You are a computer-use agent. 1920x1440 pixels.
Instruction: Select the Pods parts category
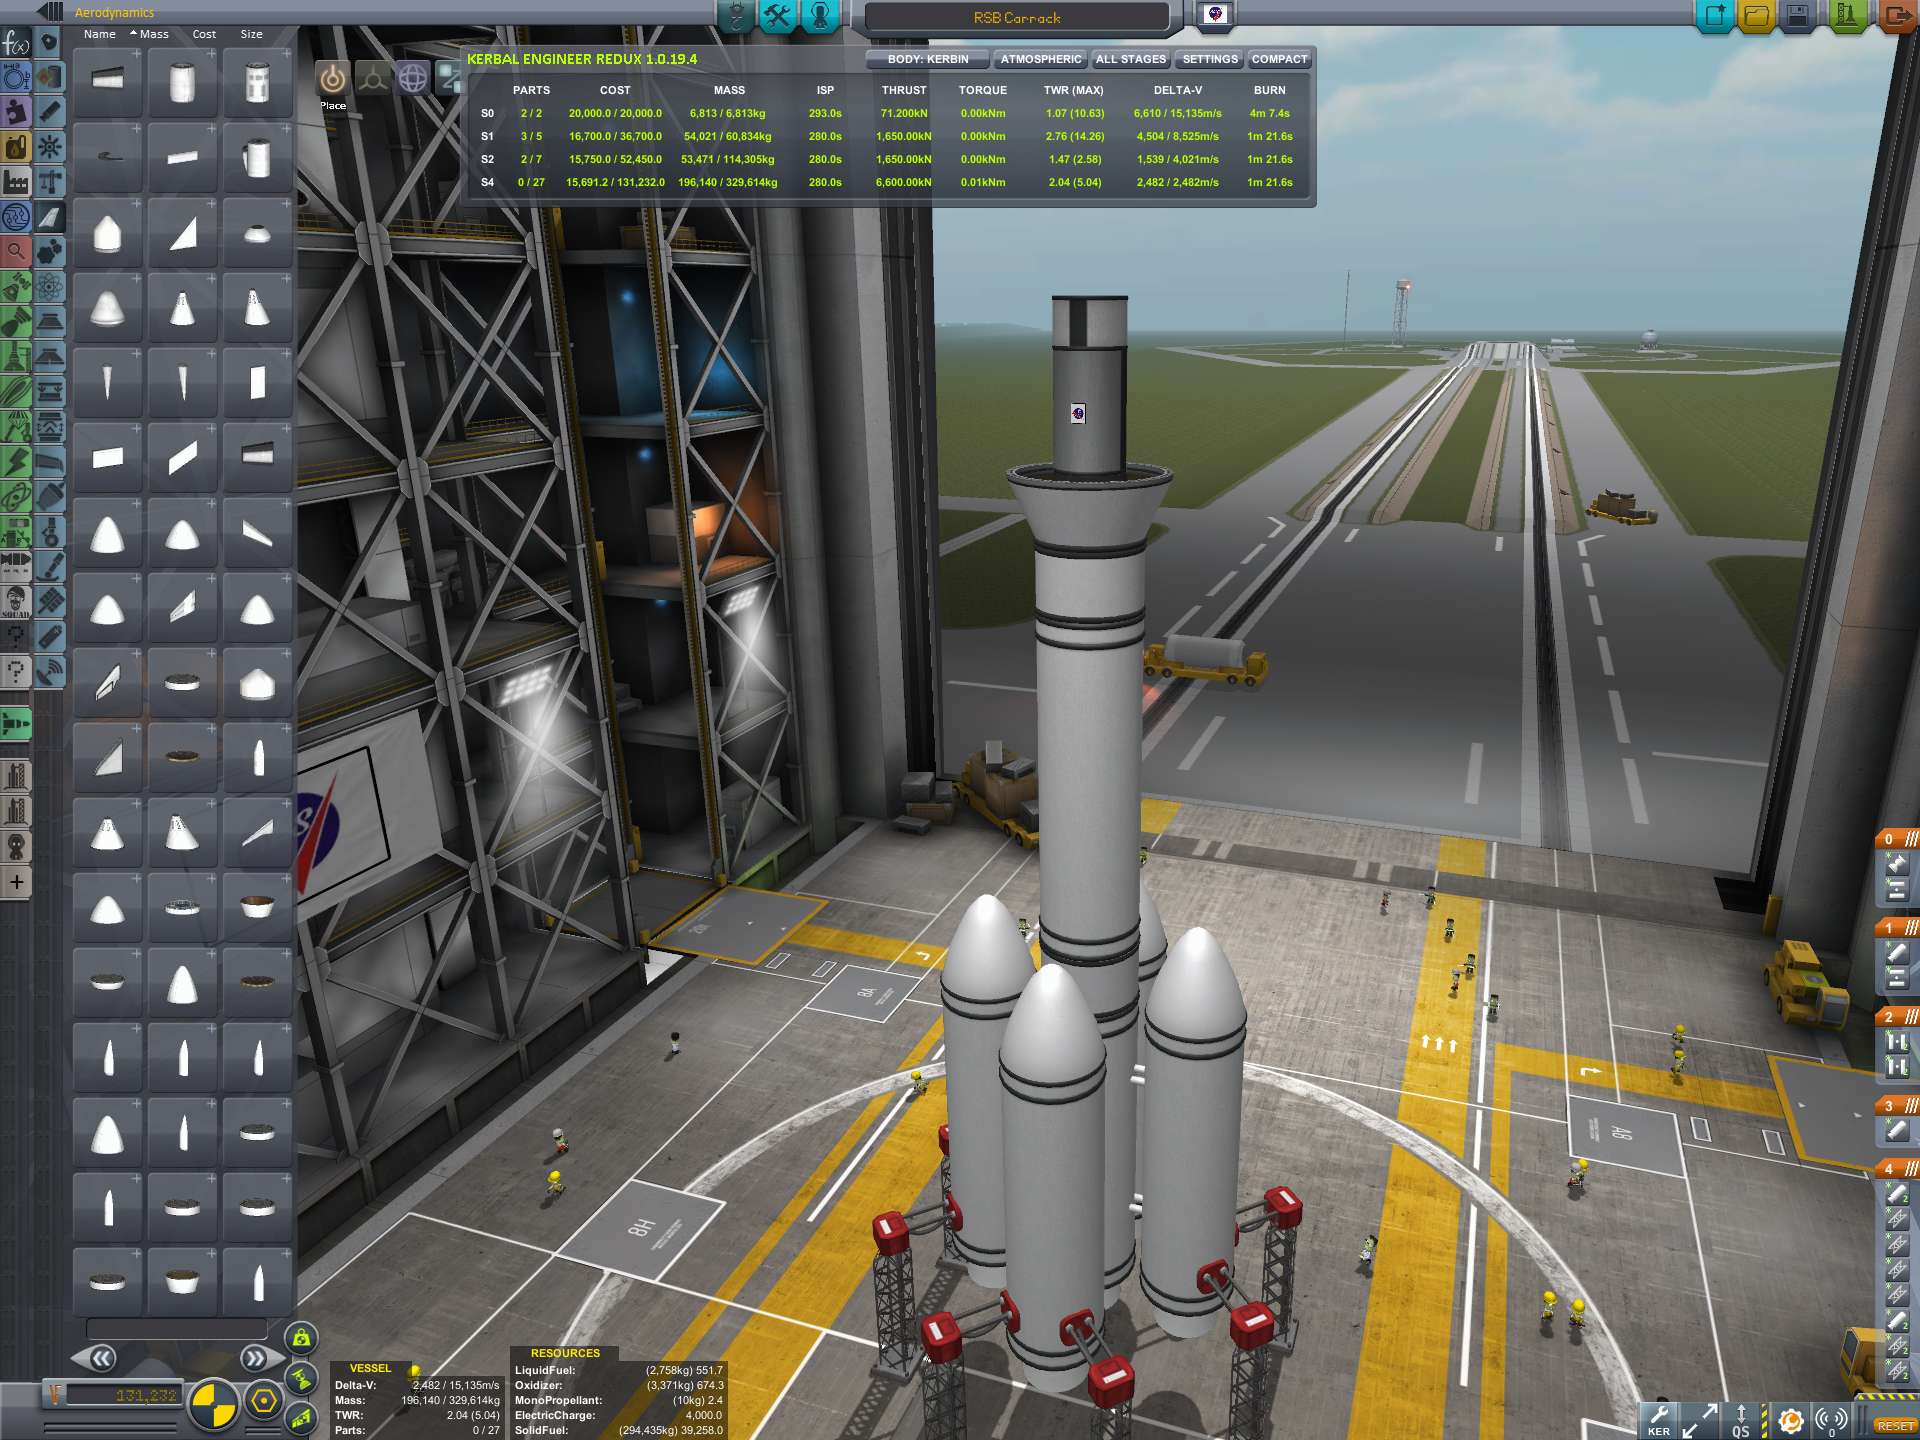(x=50, y=43)
